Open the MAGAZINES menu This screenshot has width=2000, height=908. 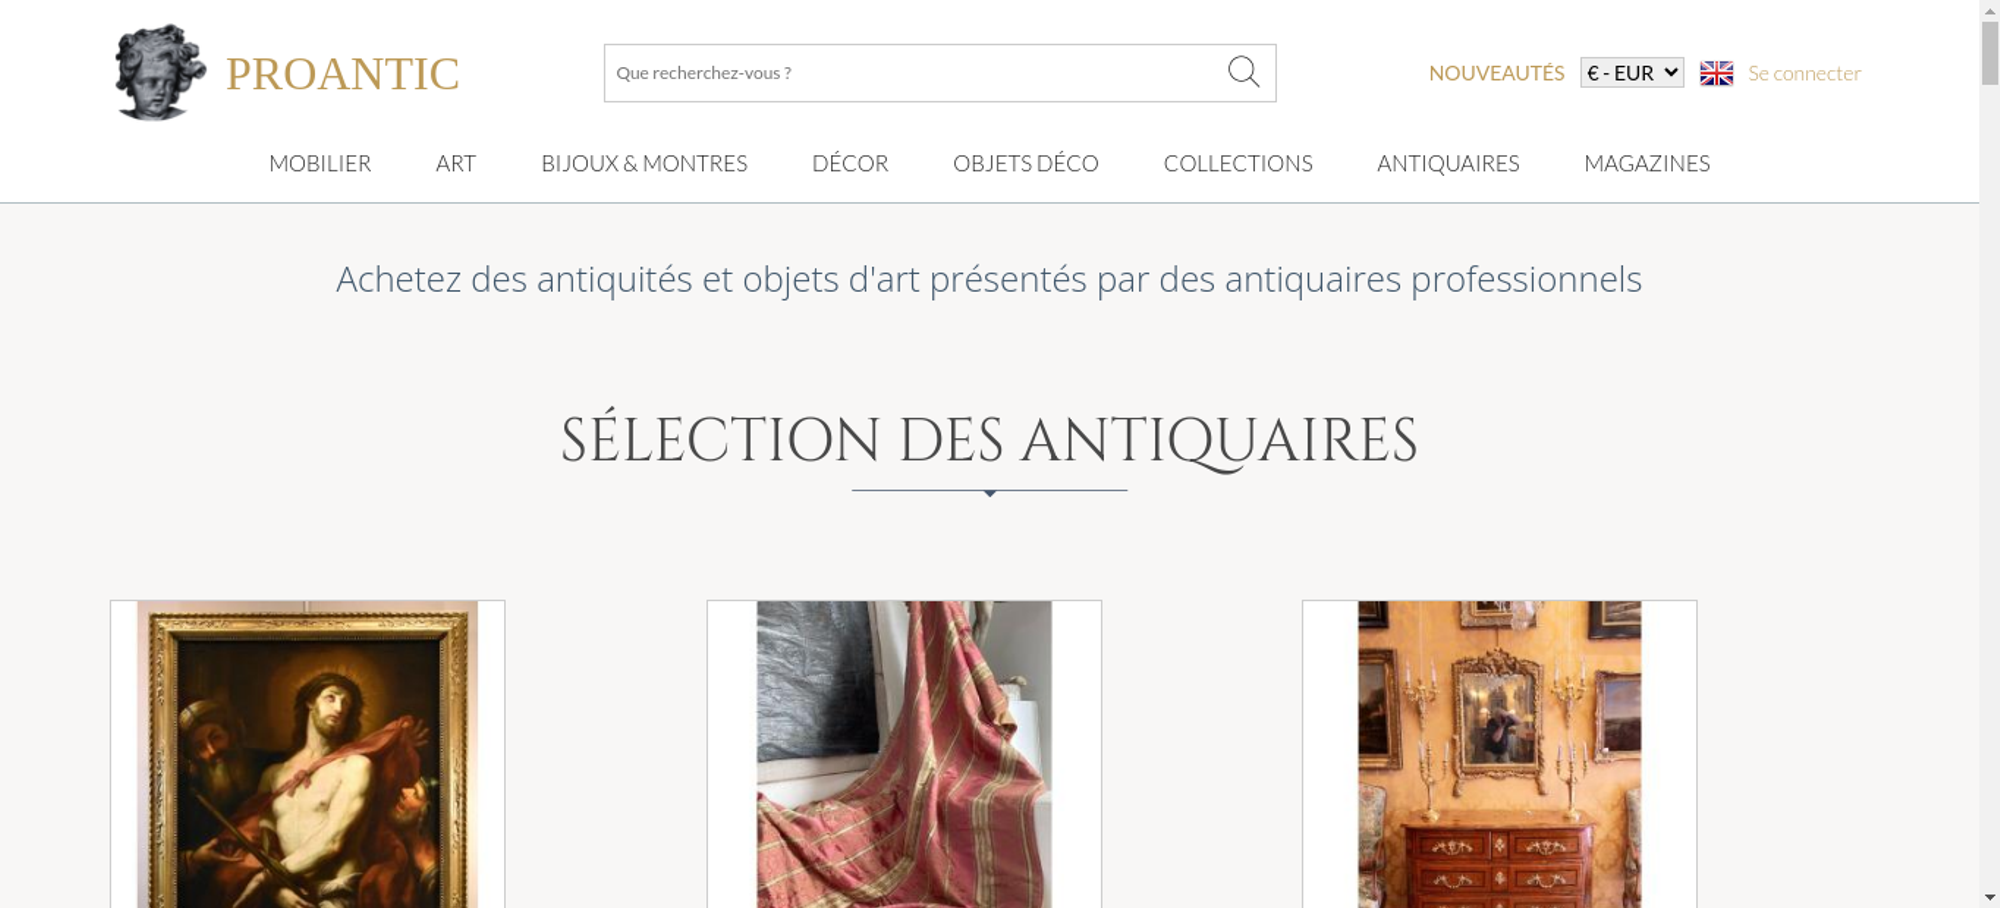pos(1647,163)
